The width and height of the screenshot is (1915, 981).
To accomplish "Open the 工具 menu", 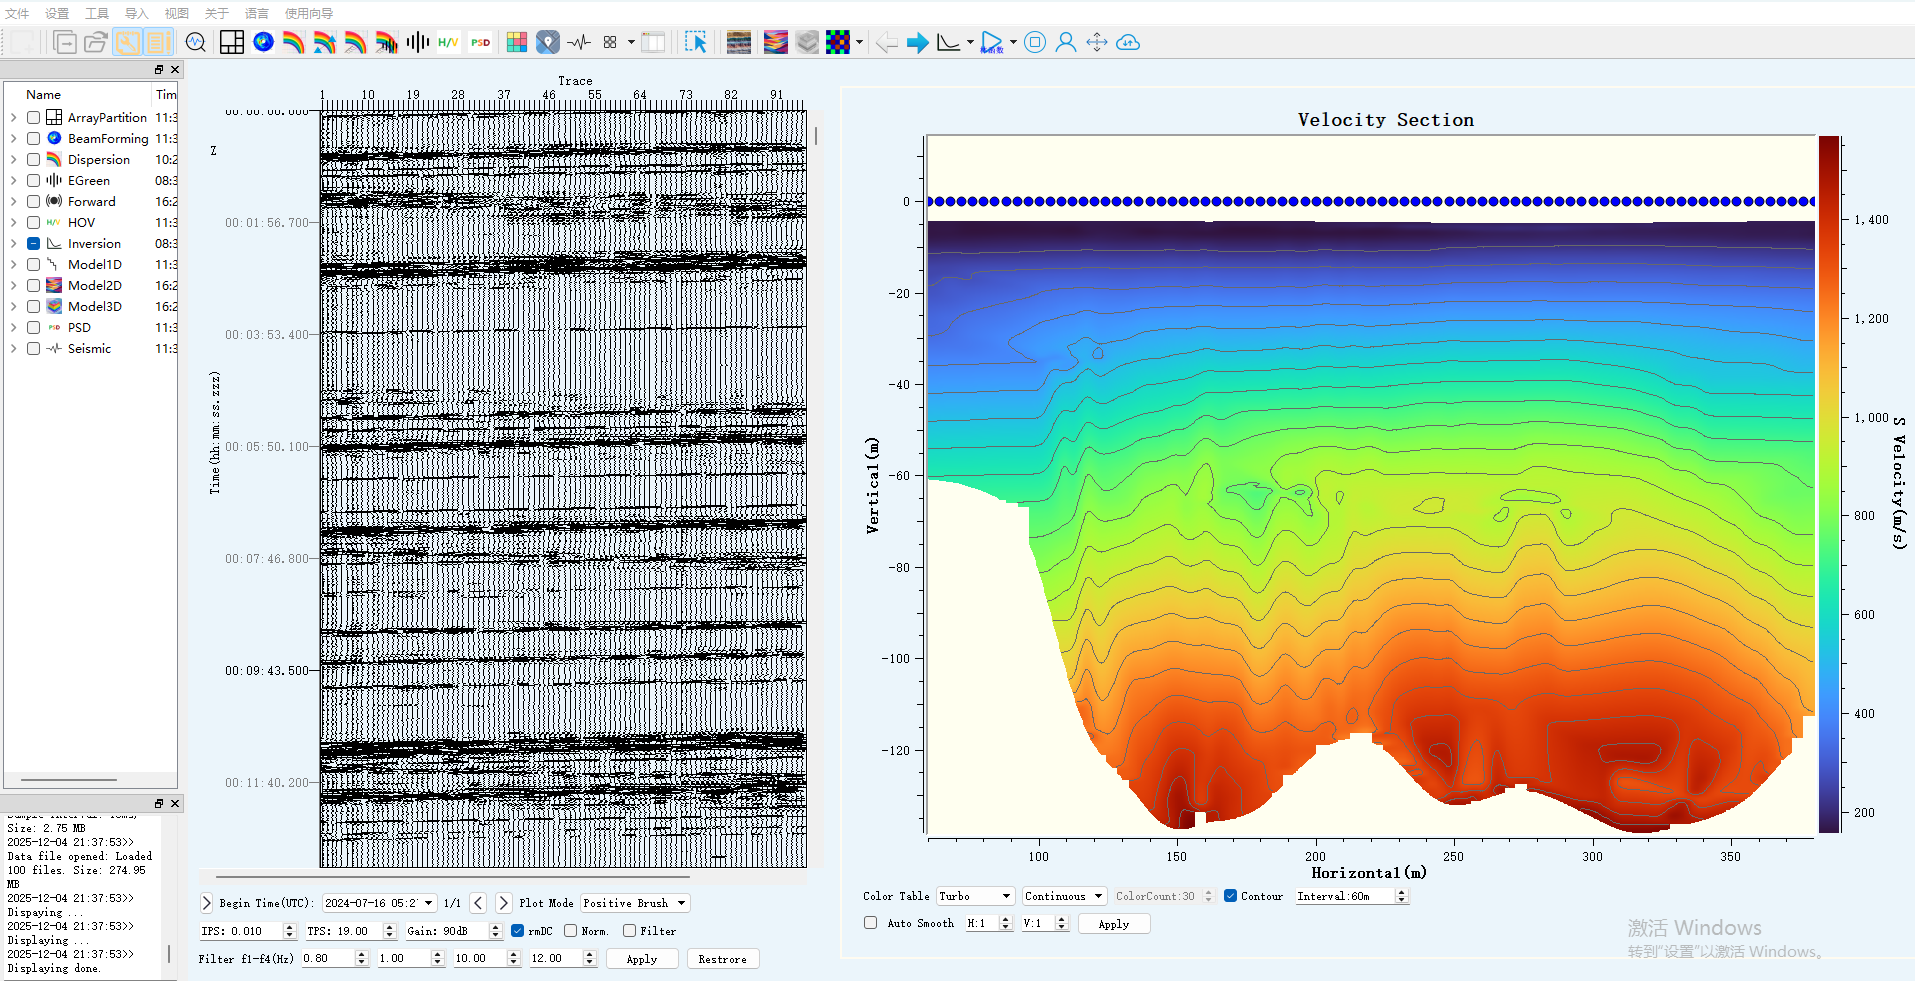I will 97,13.
